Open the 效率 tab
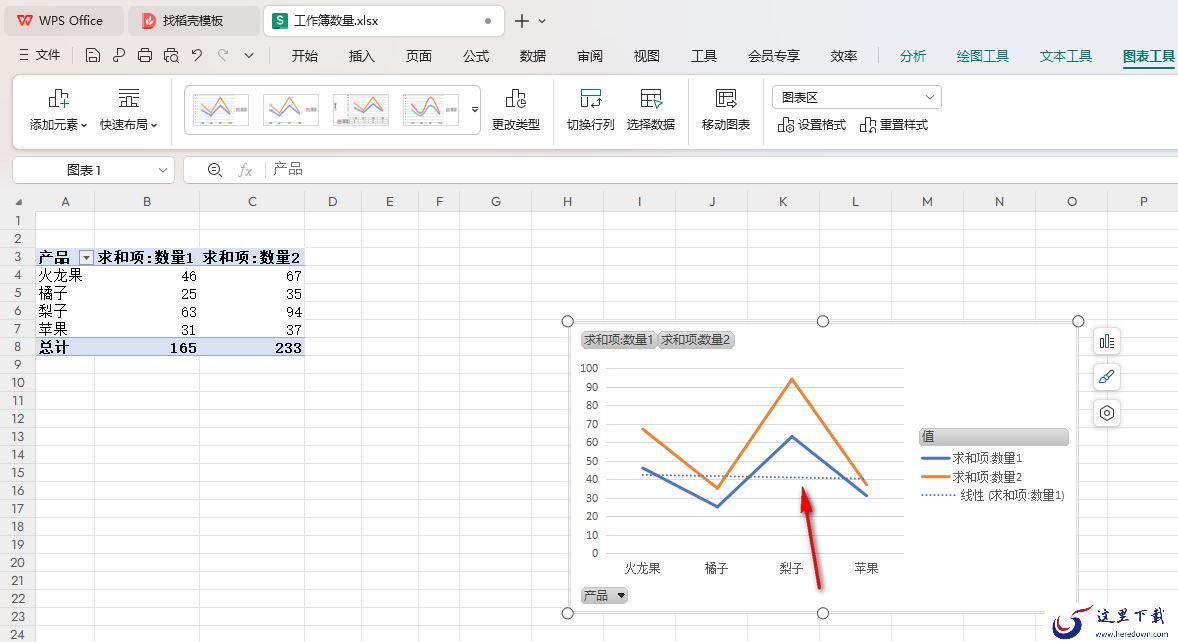This screenshot has height=642, width=1178. coord(844,56)
